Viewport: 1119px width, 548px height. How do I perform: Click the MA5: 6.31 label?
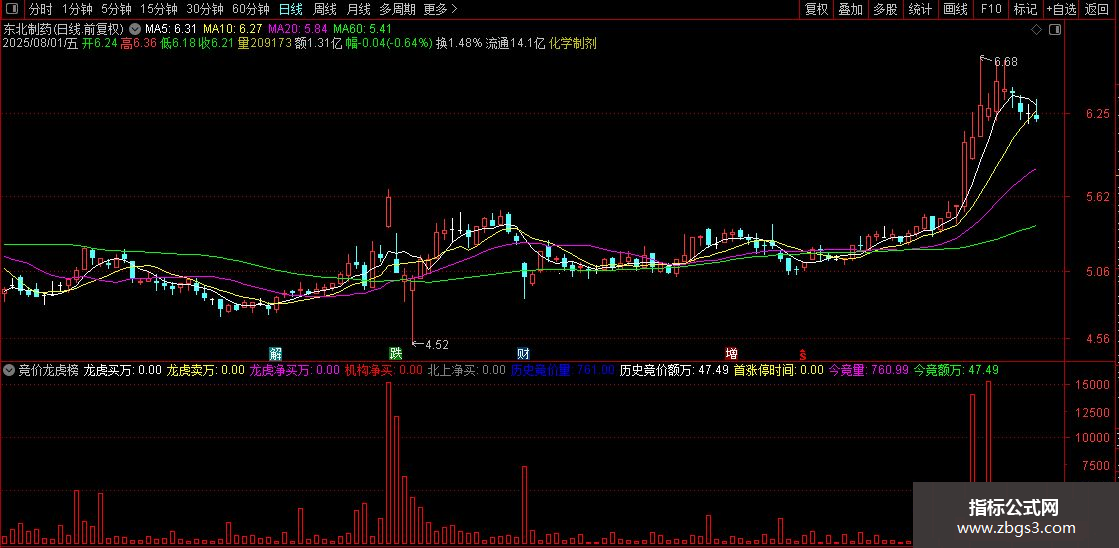tap(171, 29)
